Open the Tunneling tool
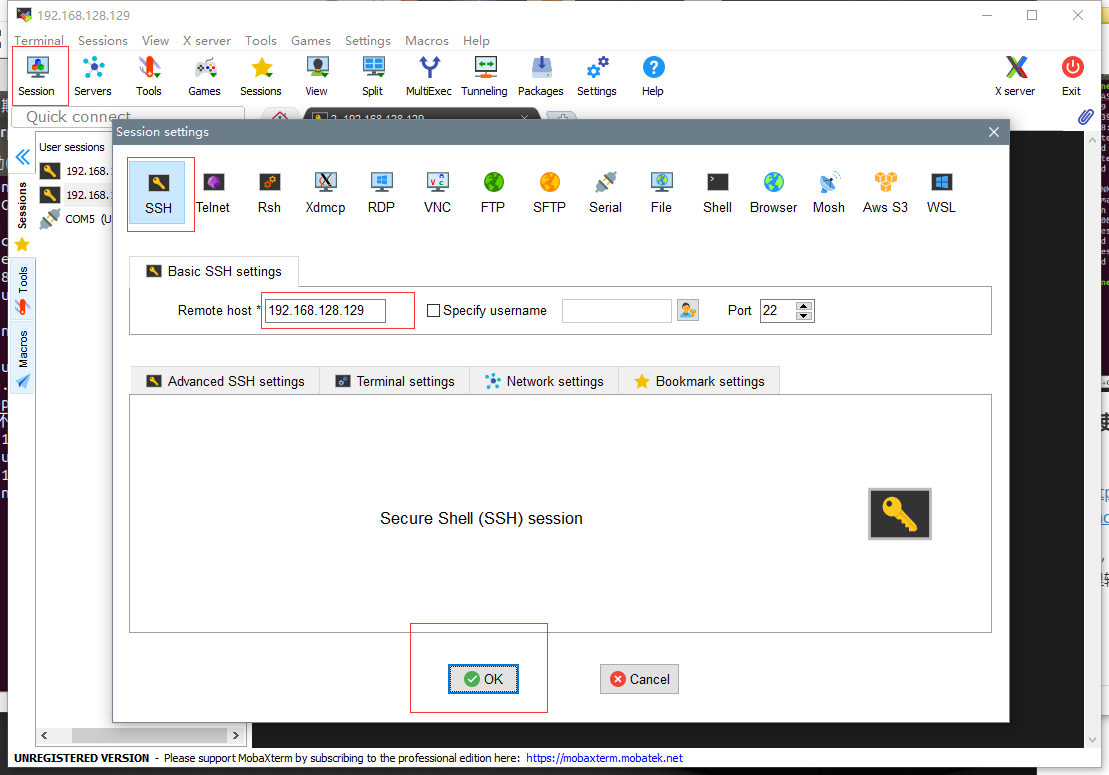Screen dimensions: 1109x775 point(484,76)
